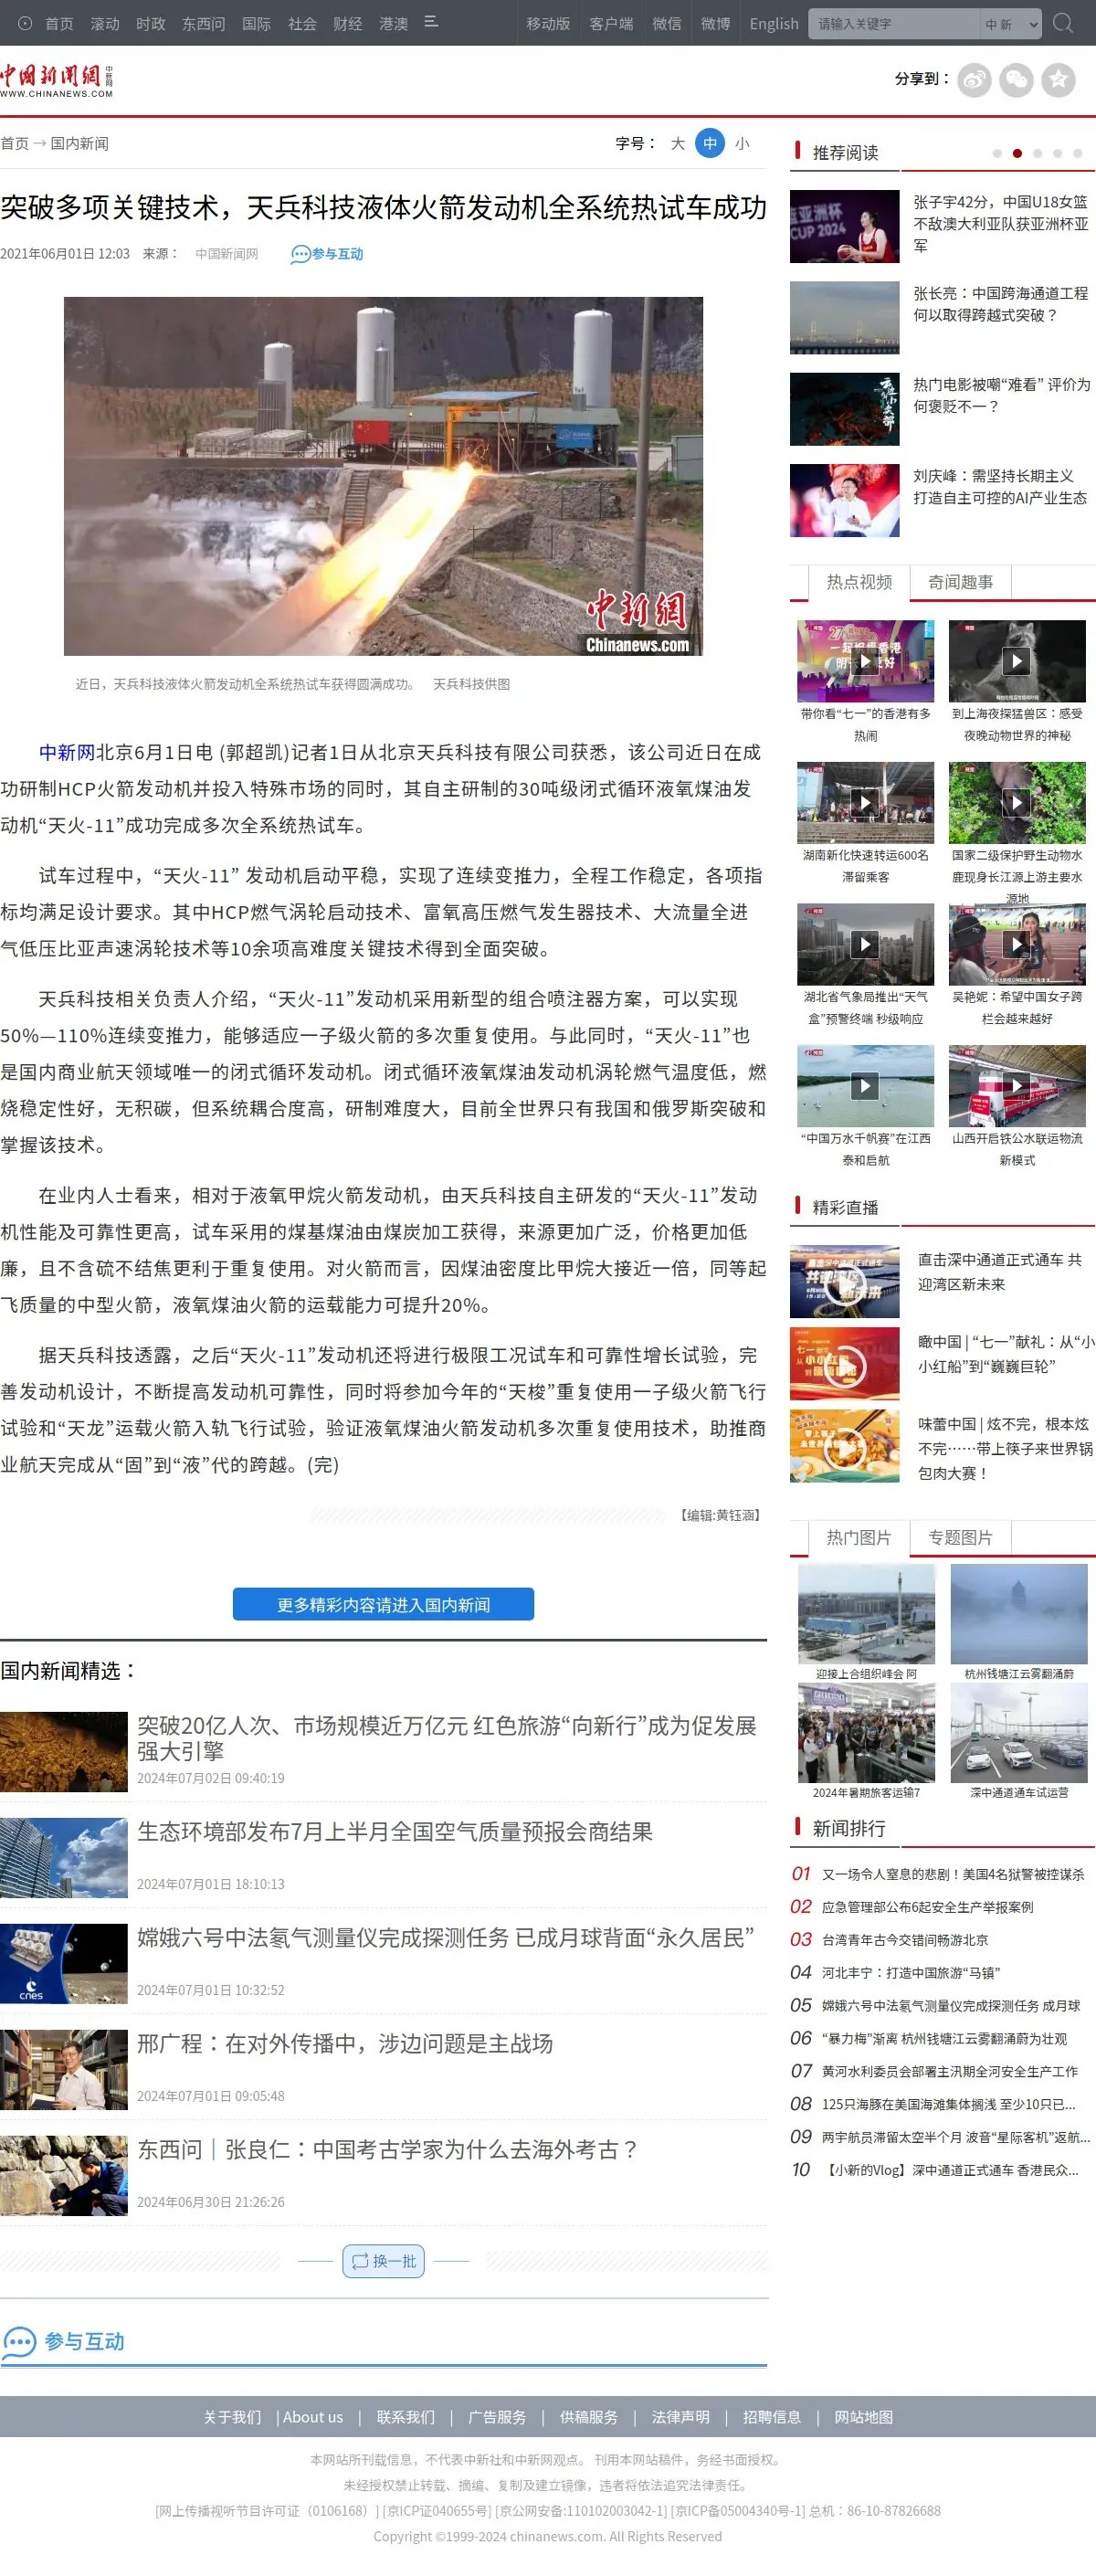The height and width of the screenshot is (2576, 1096).
Task: Click the keyword search input field
Action: pos(894,24)
